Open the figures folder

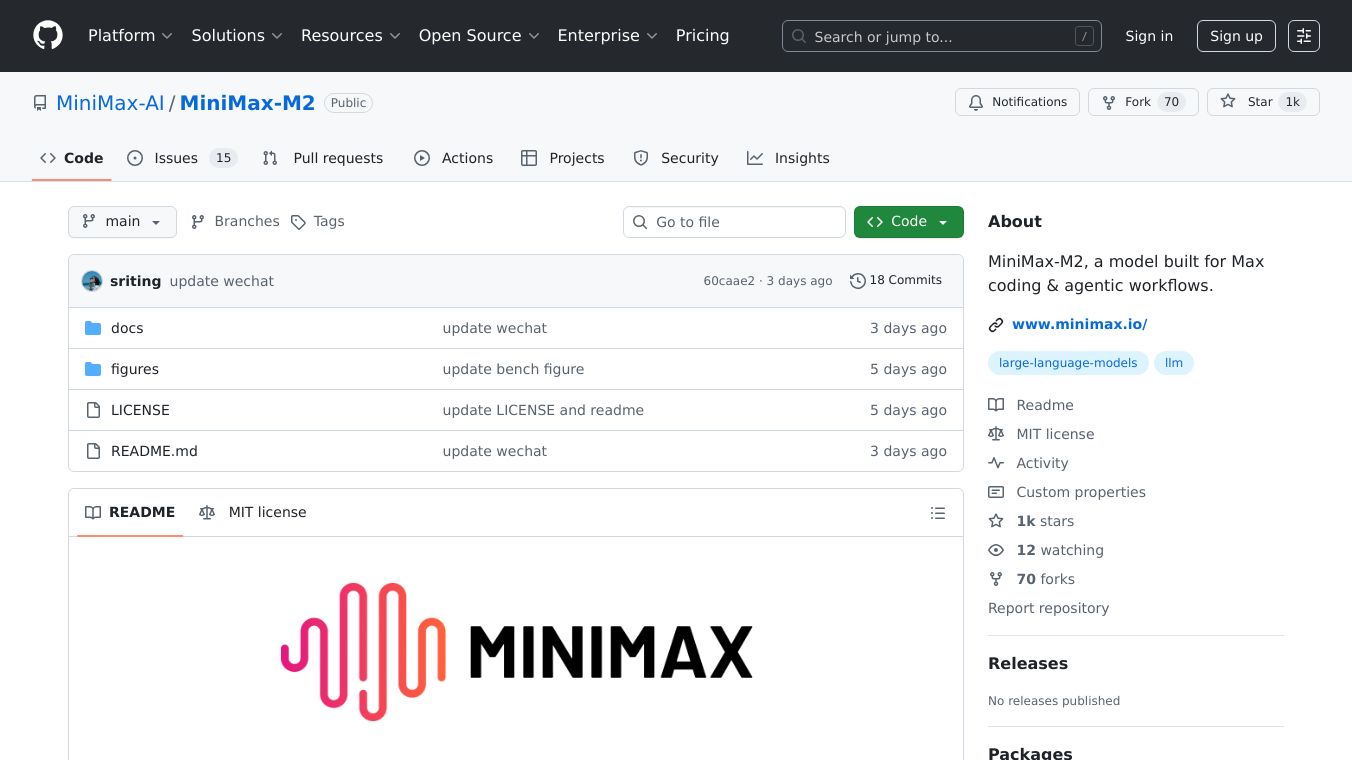(135, 369)
